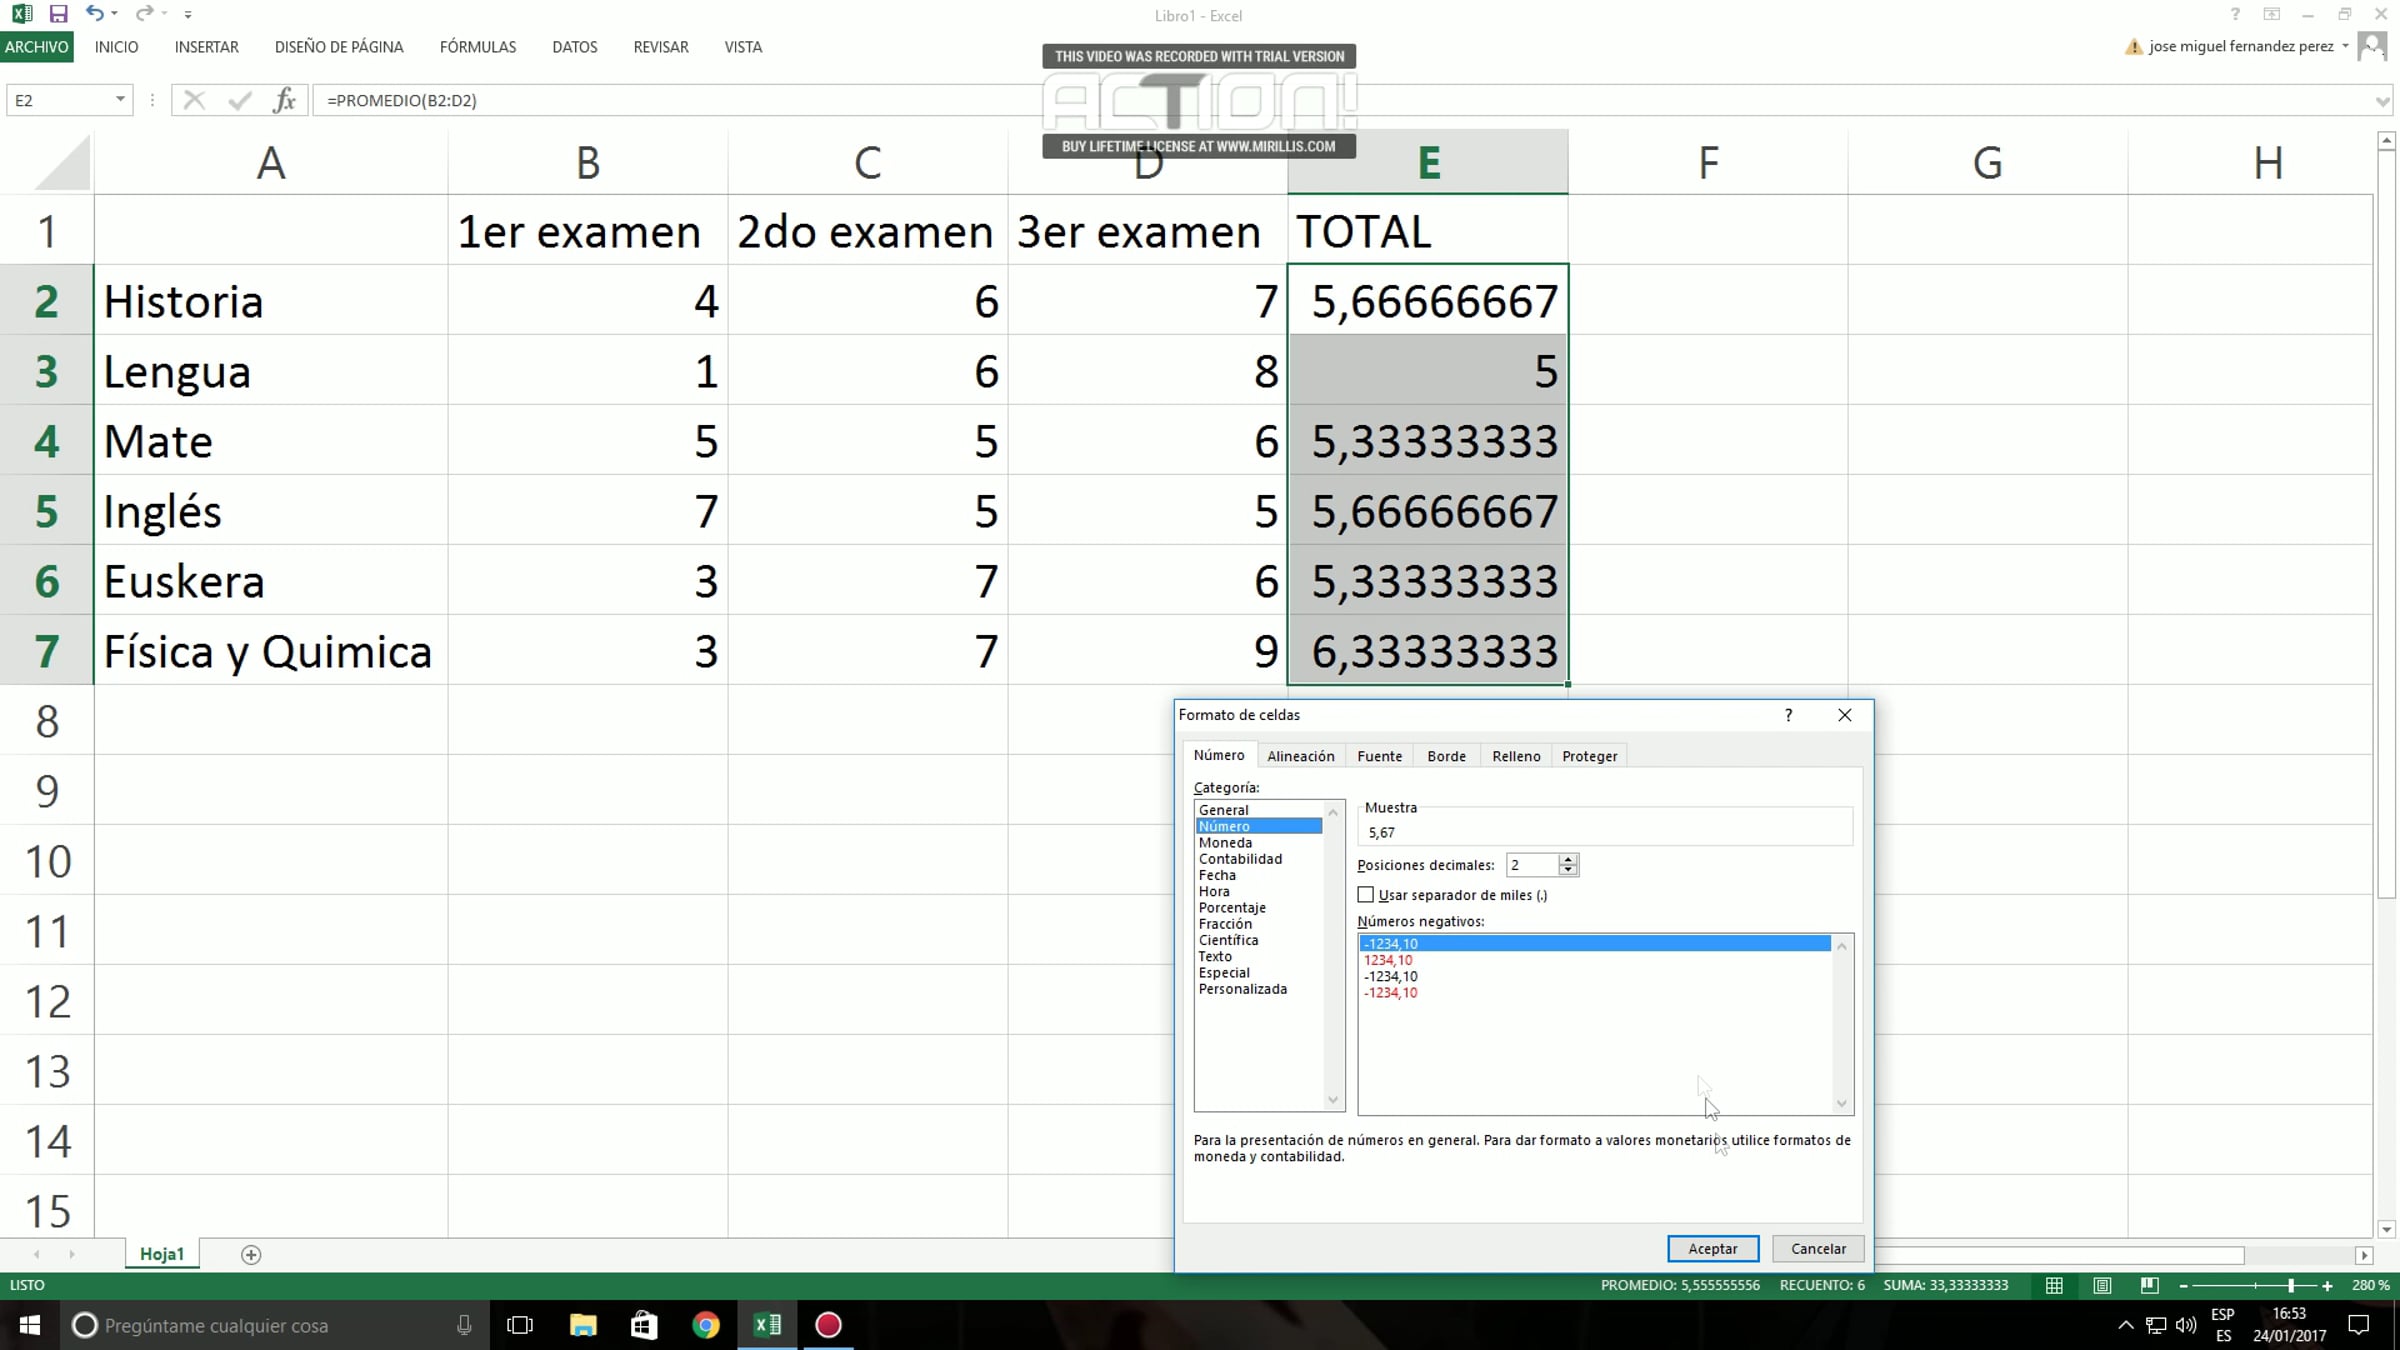Open the help question mark in Formato de celdas
Image resolution: width=2400 pixels, height=1350 pixels.
[1788, 715]
